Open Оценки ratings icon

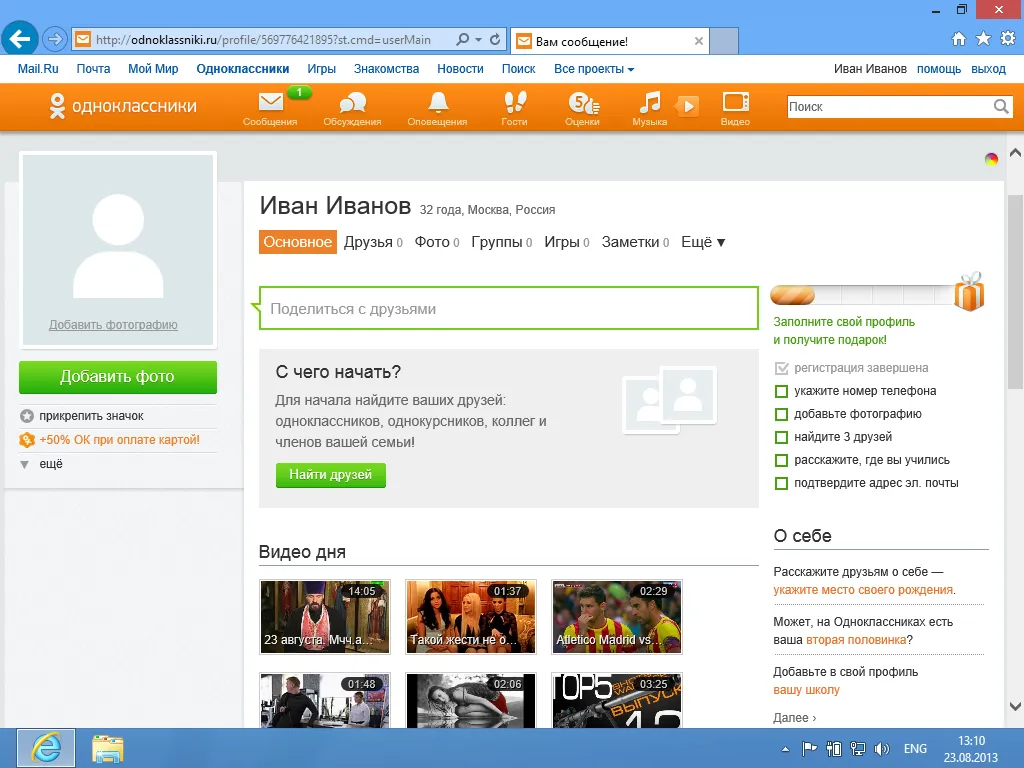click(x=583, y=103)
